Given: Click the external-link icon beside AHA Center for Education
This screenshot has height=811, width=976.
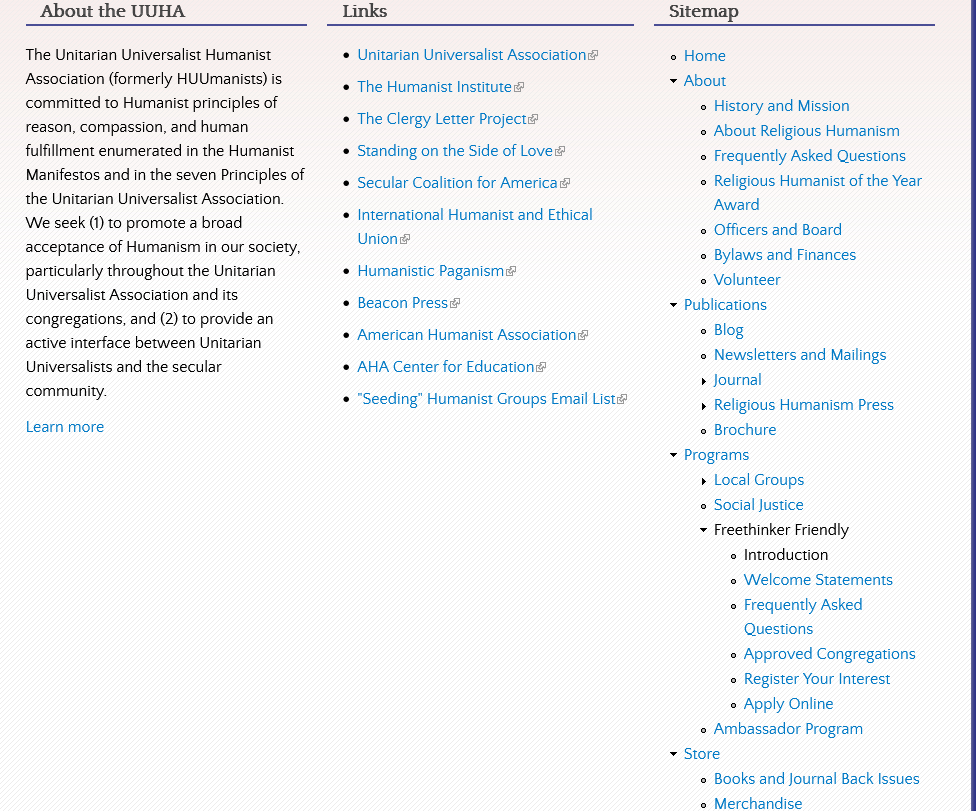Looking at the screenshot, I should (542, 367).
